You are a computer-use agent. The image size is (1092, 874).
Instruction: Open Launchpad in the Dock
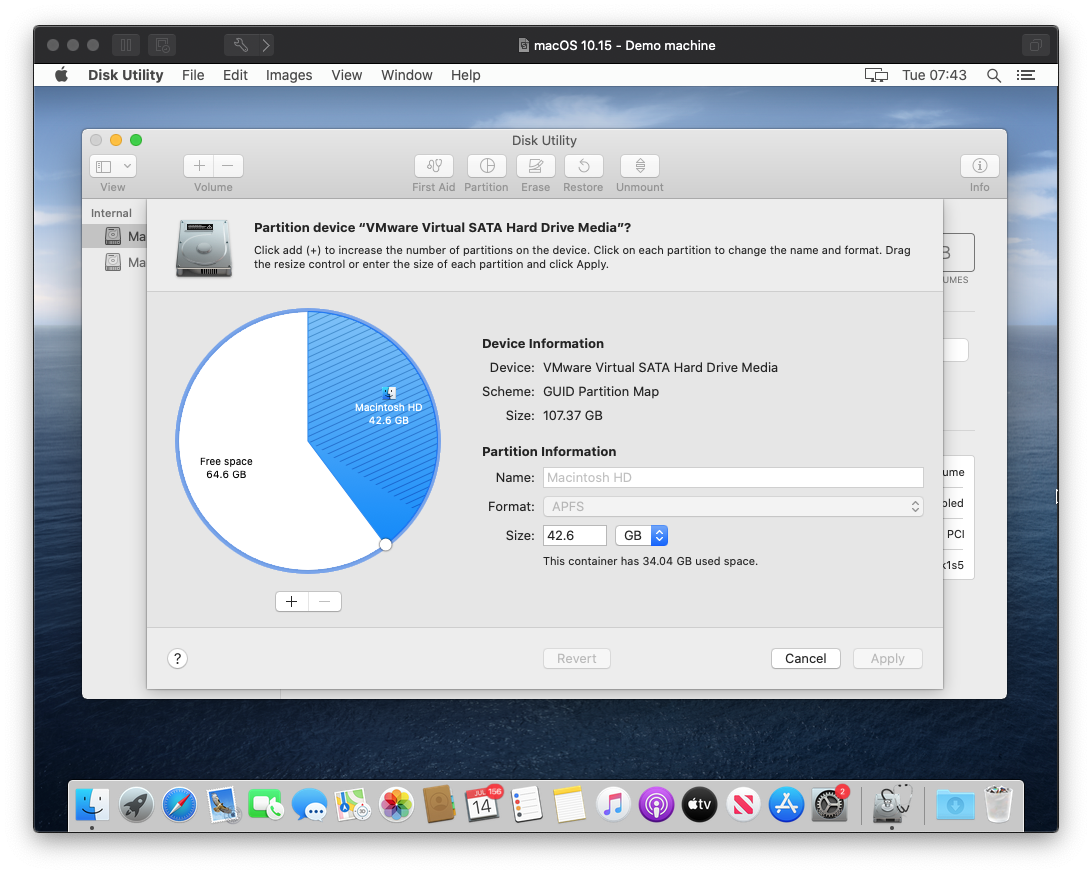tap(136, 805)
